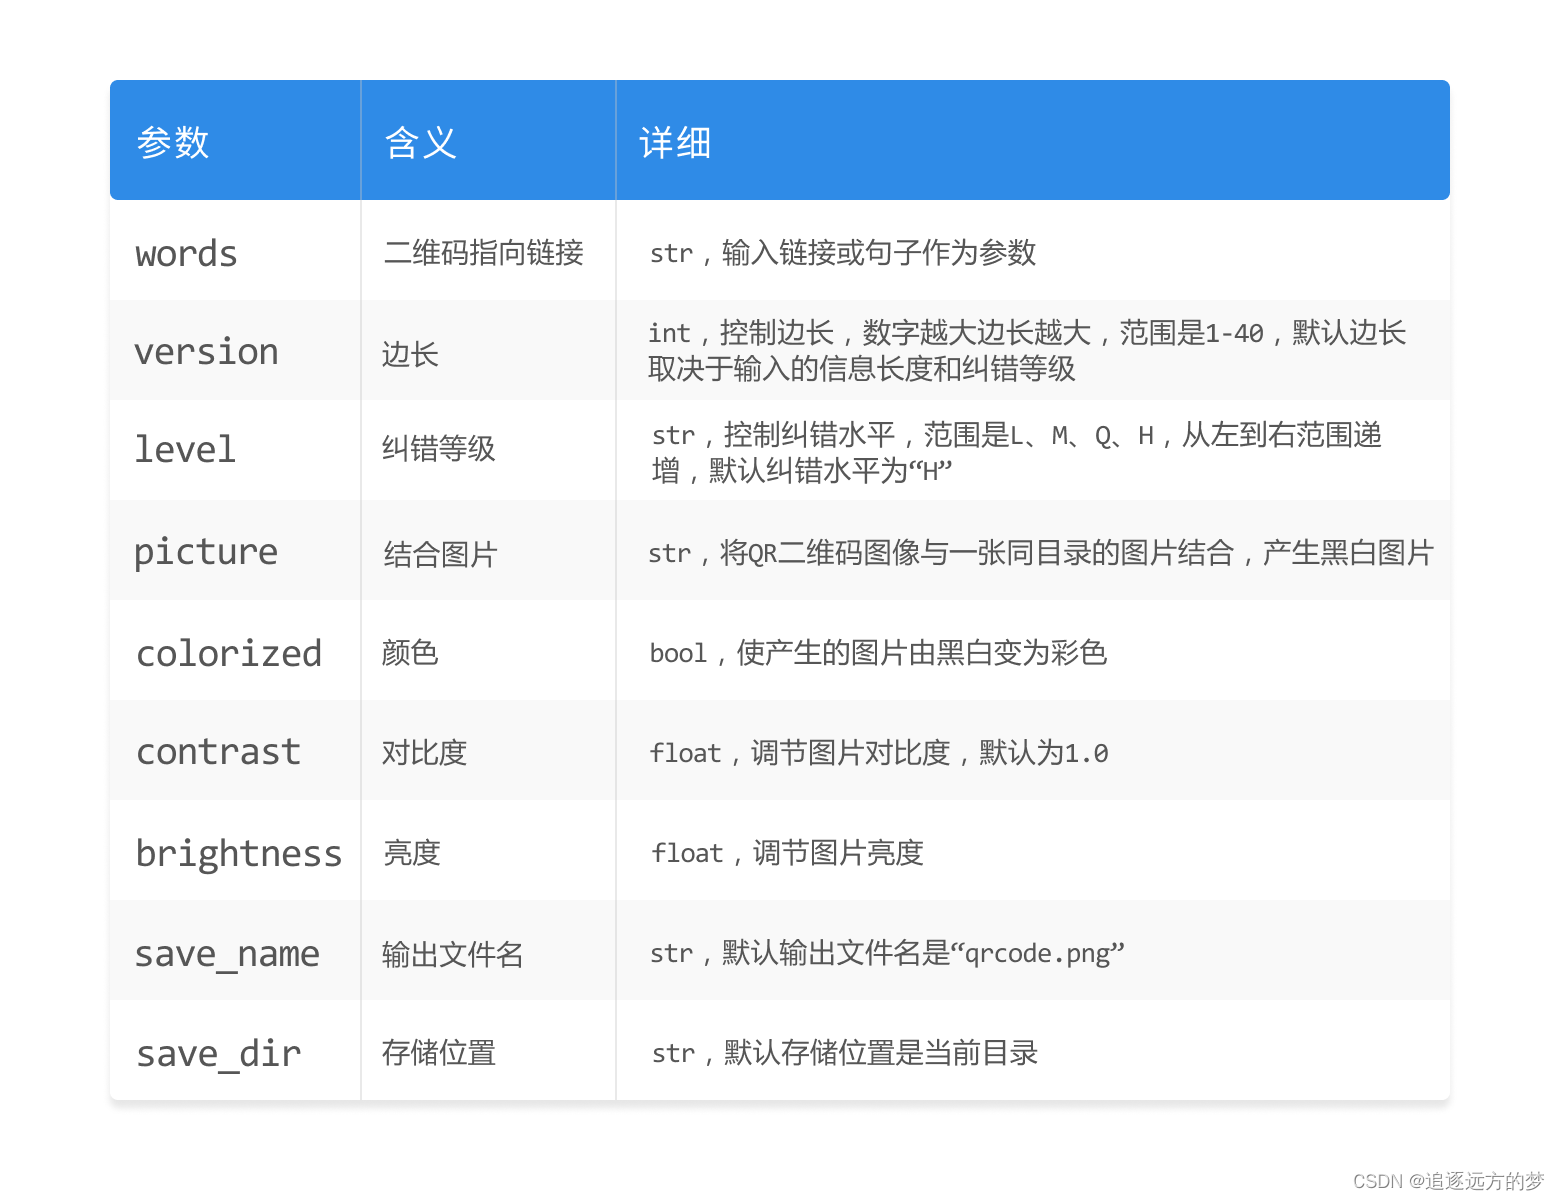The image size is (1560, 1200).
Task: Click the 二维码指向链接 meaning cell
Action: tap(488, 250)
